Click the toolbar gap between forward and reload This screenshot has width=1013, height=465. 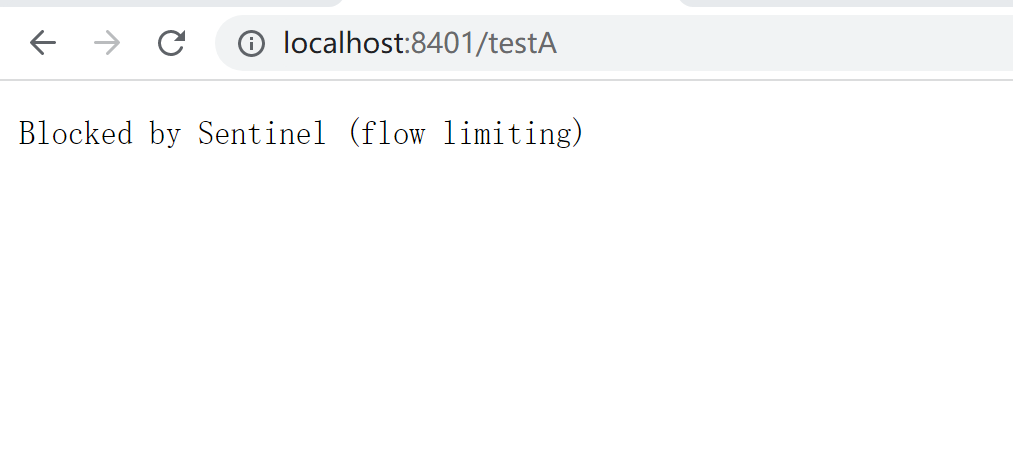[x=139, y=43]
